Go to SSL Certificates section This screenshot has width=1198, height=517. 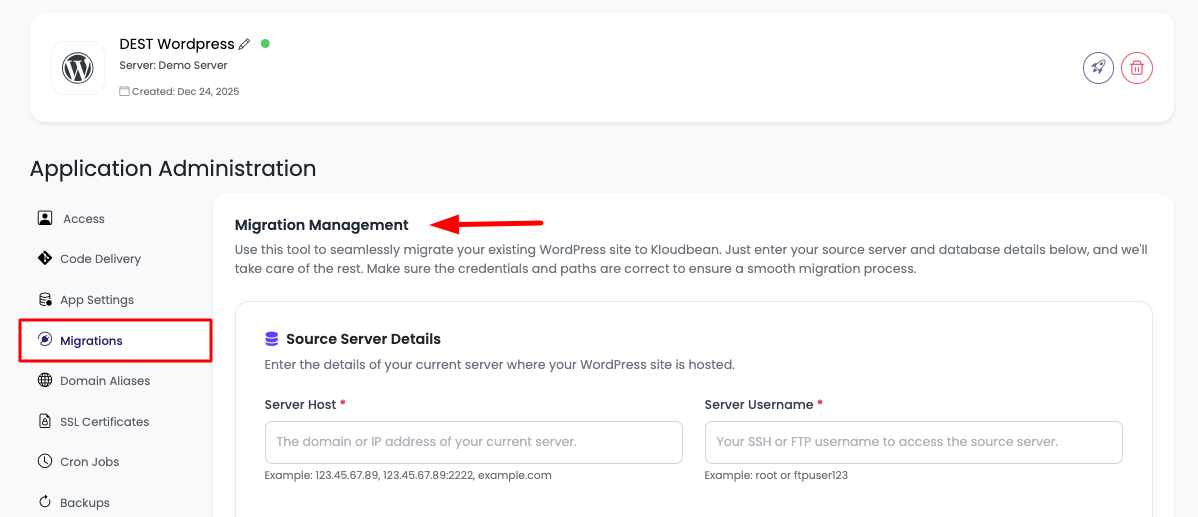click(104, 422)
